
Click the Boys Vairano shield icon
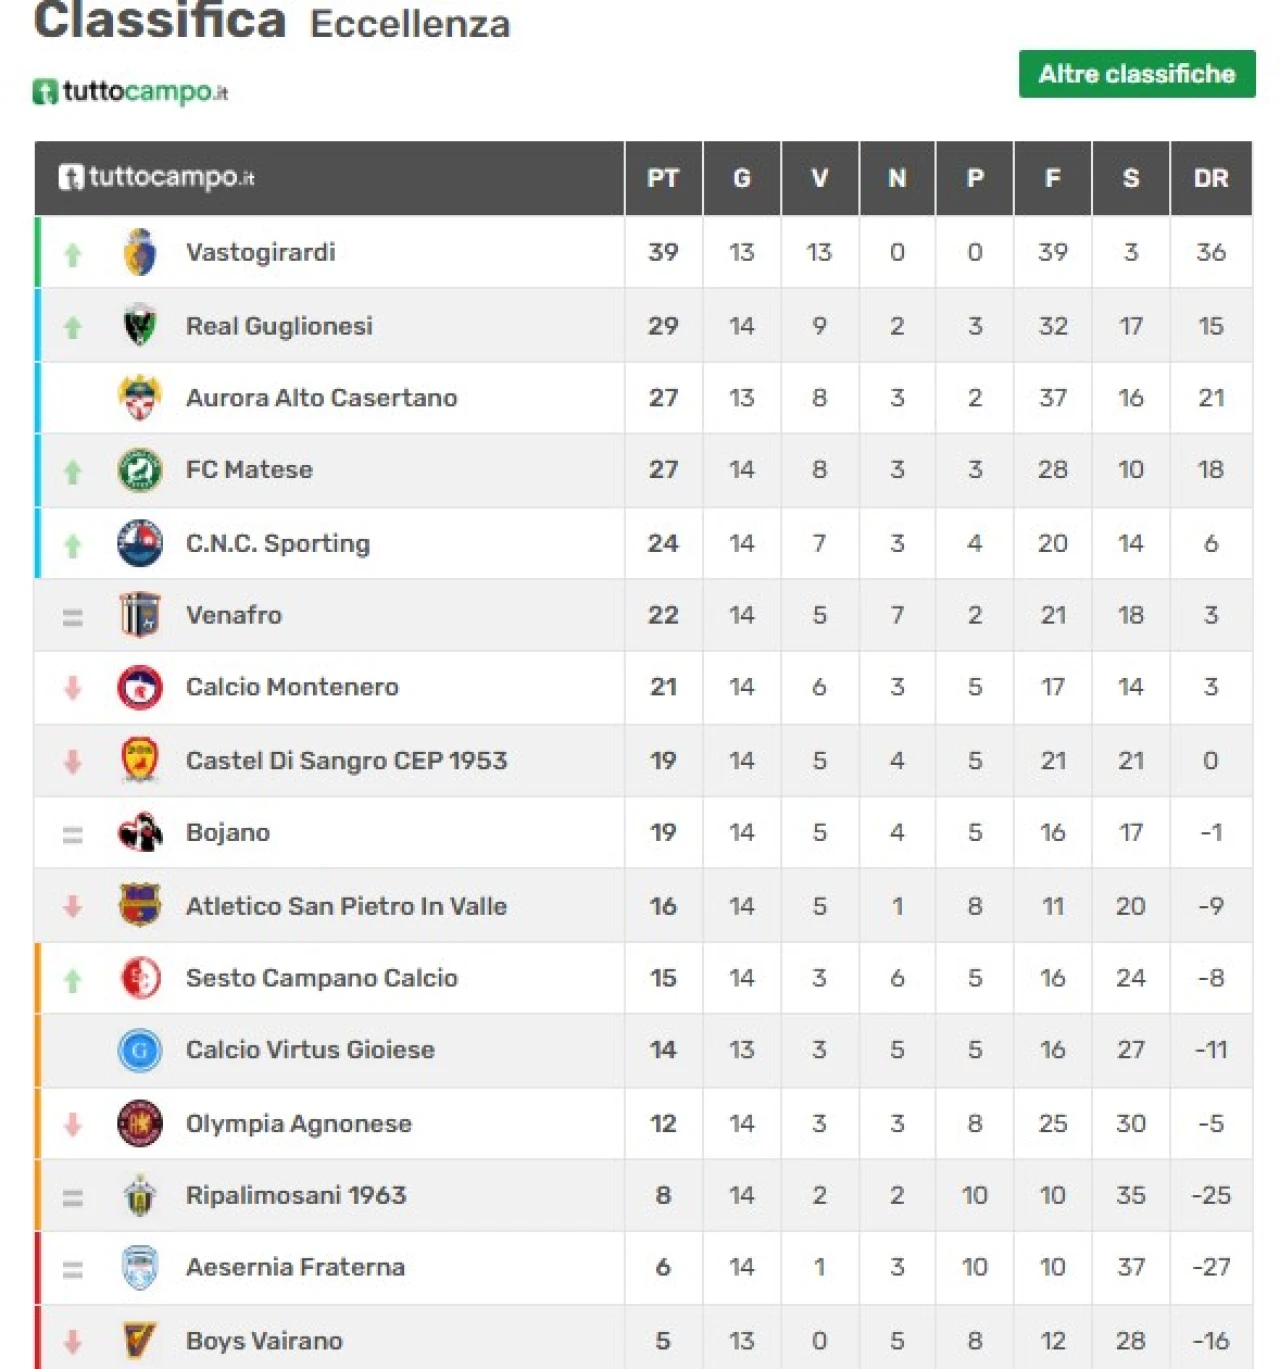pyautogui.click(x=140, y=1341)
